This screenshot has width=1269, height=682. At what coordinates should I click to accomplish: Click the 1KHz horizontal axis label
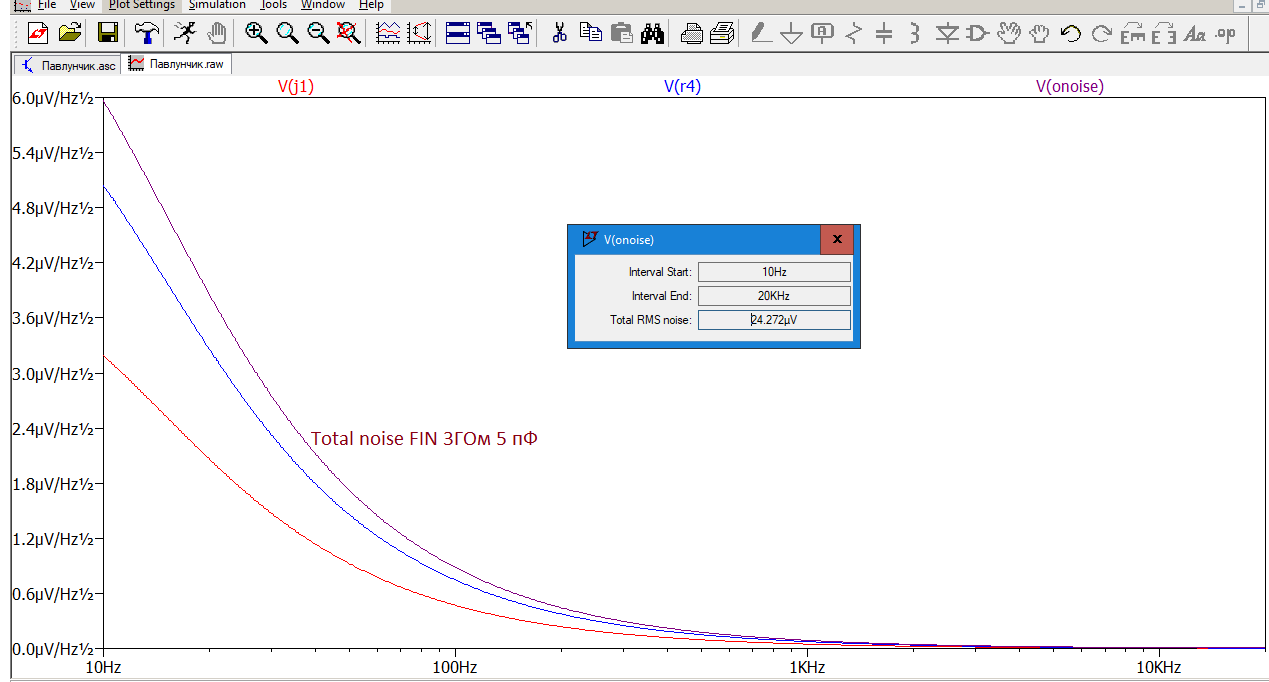click(805, 667)
